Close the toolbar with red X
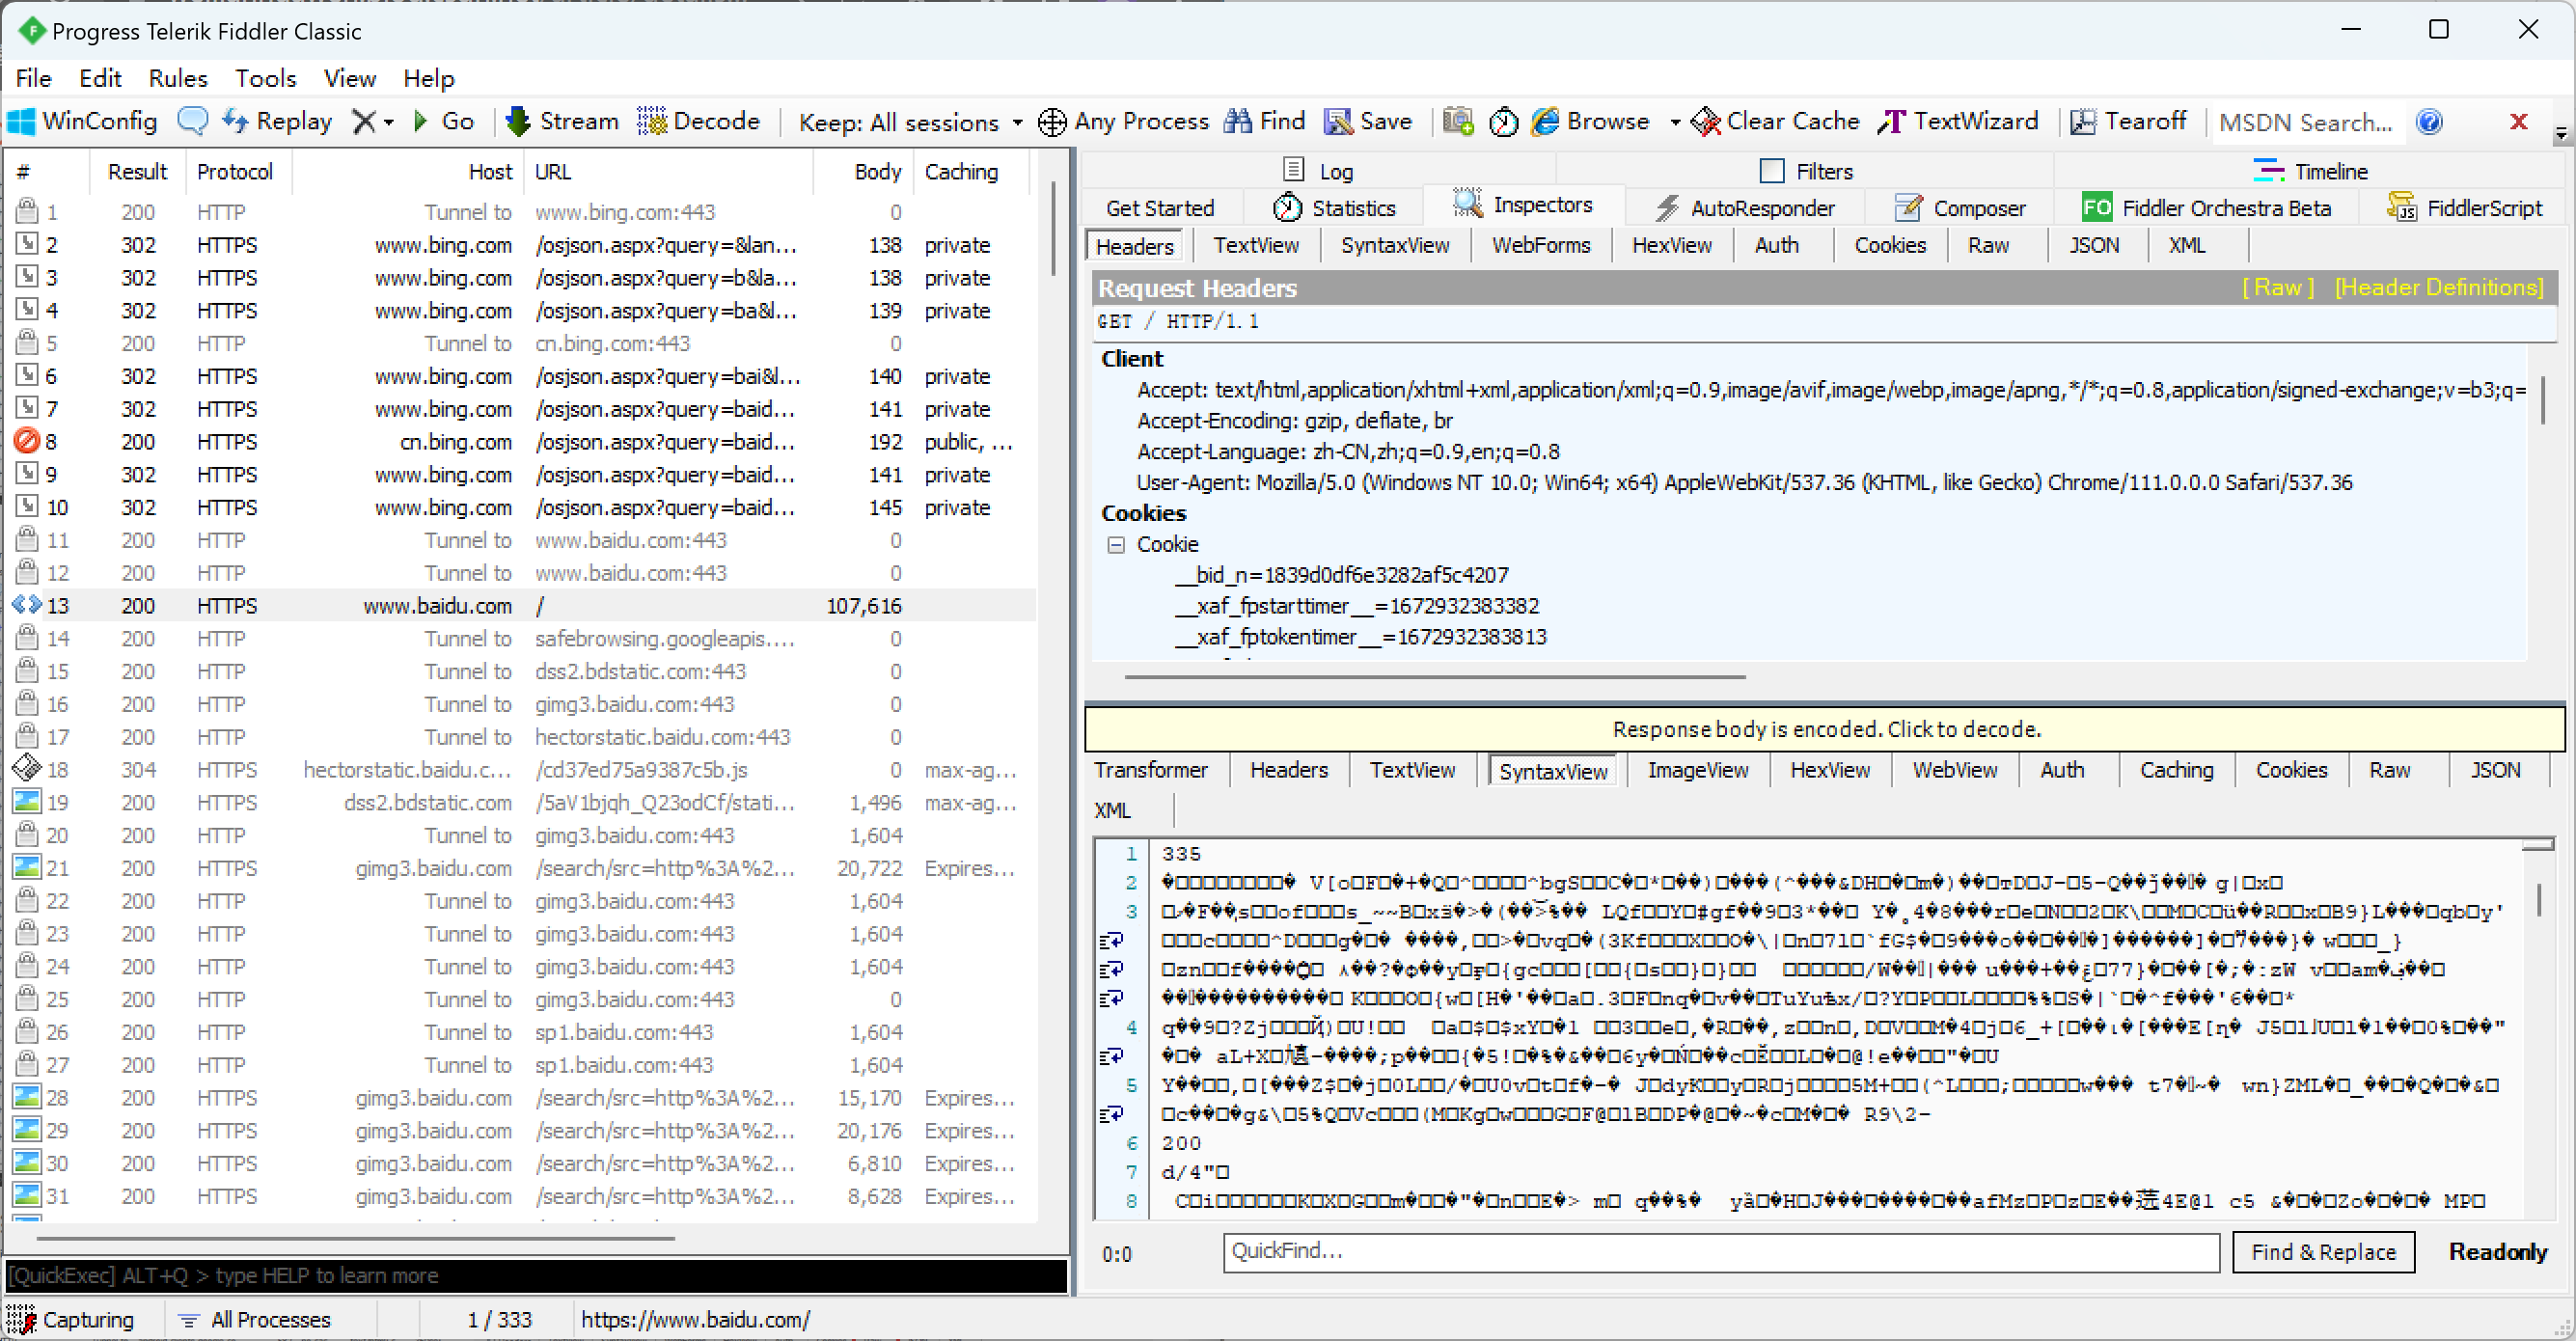The image size is (2576, 1341). 2518,122
